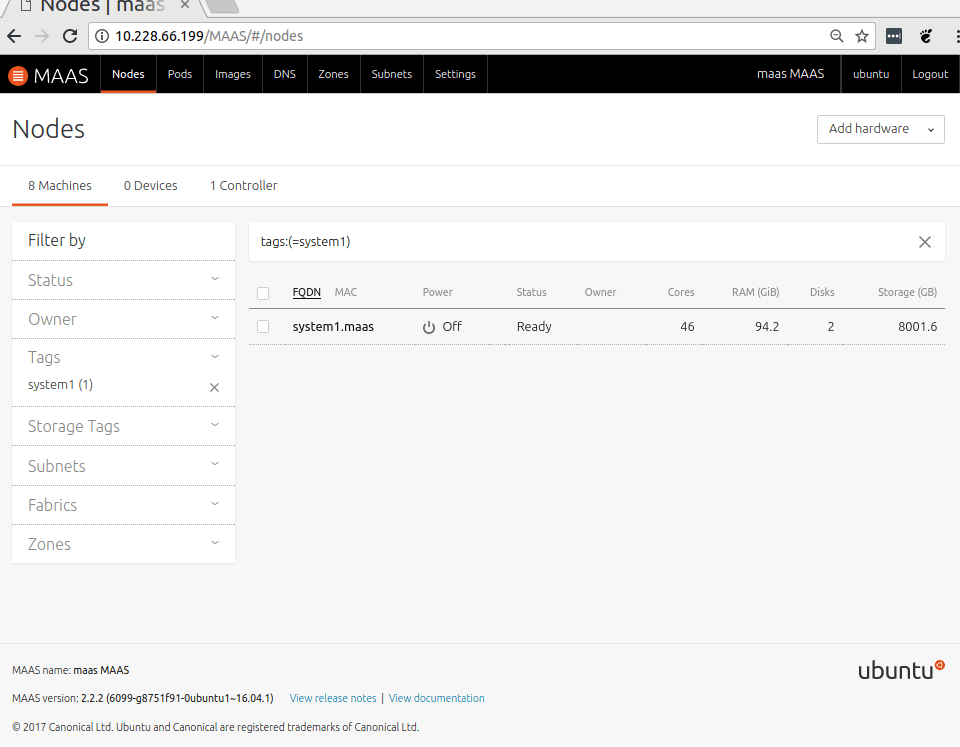This screenshot has width=960, height=747.
Task: Open Subnets in the top navigation bar
Action: [x=392, y=74]
